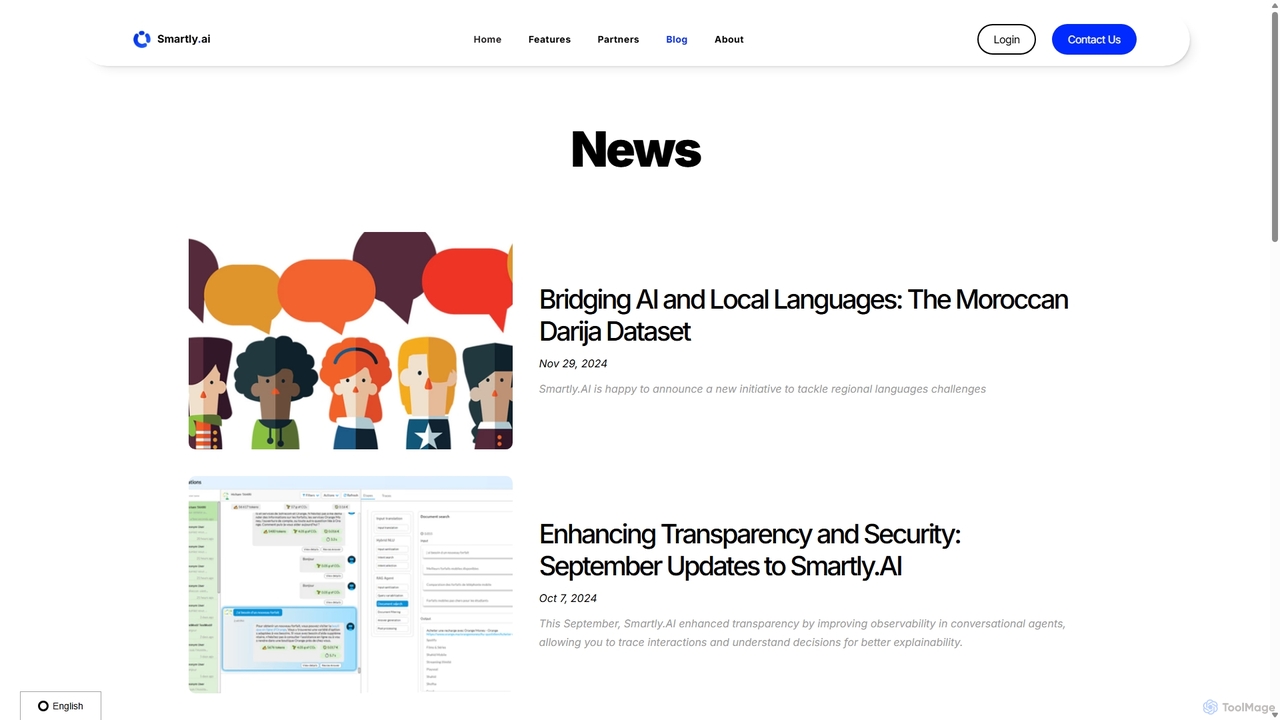This screenshot has height=720, width=1280.
Task: Open the speech bubbles article thumbnail
Action: 350,340
